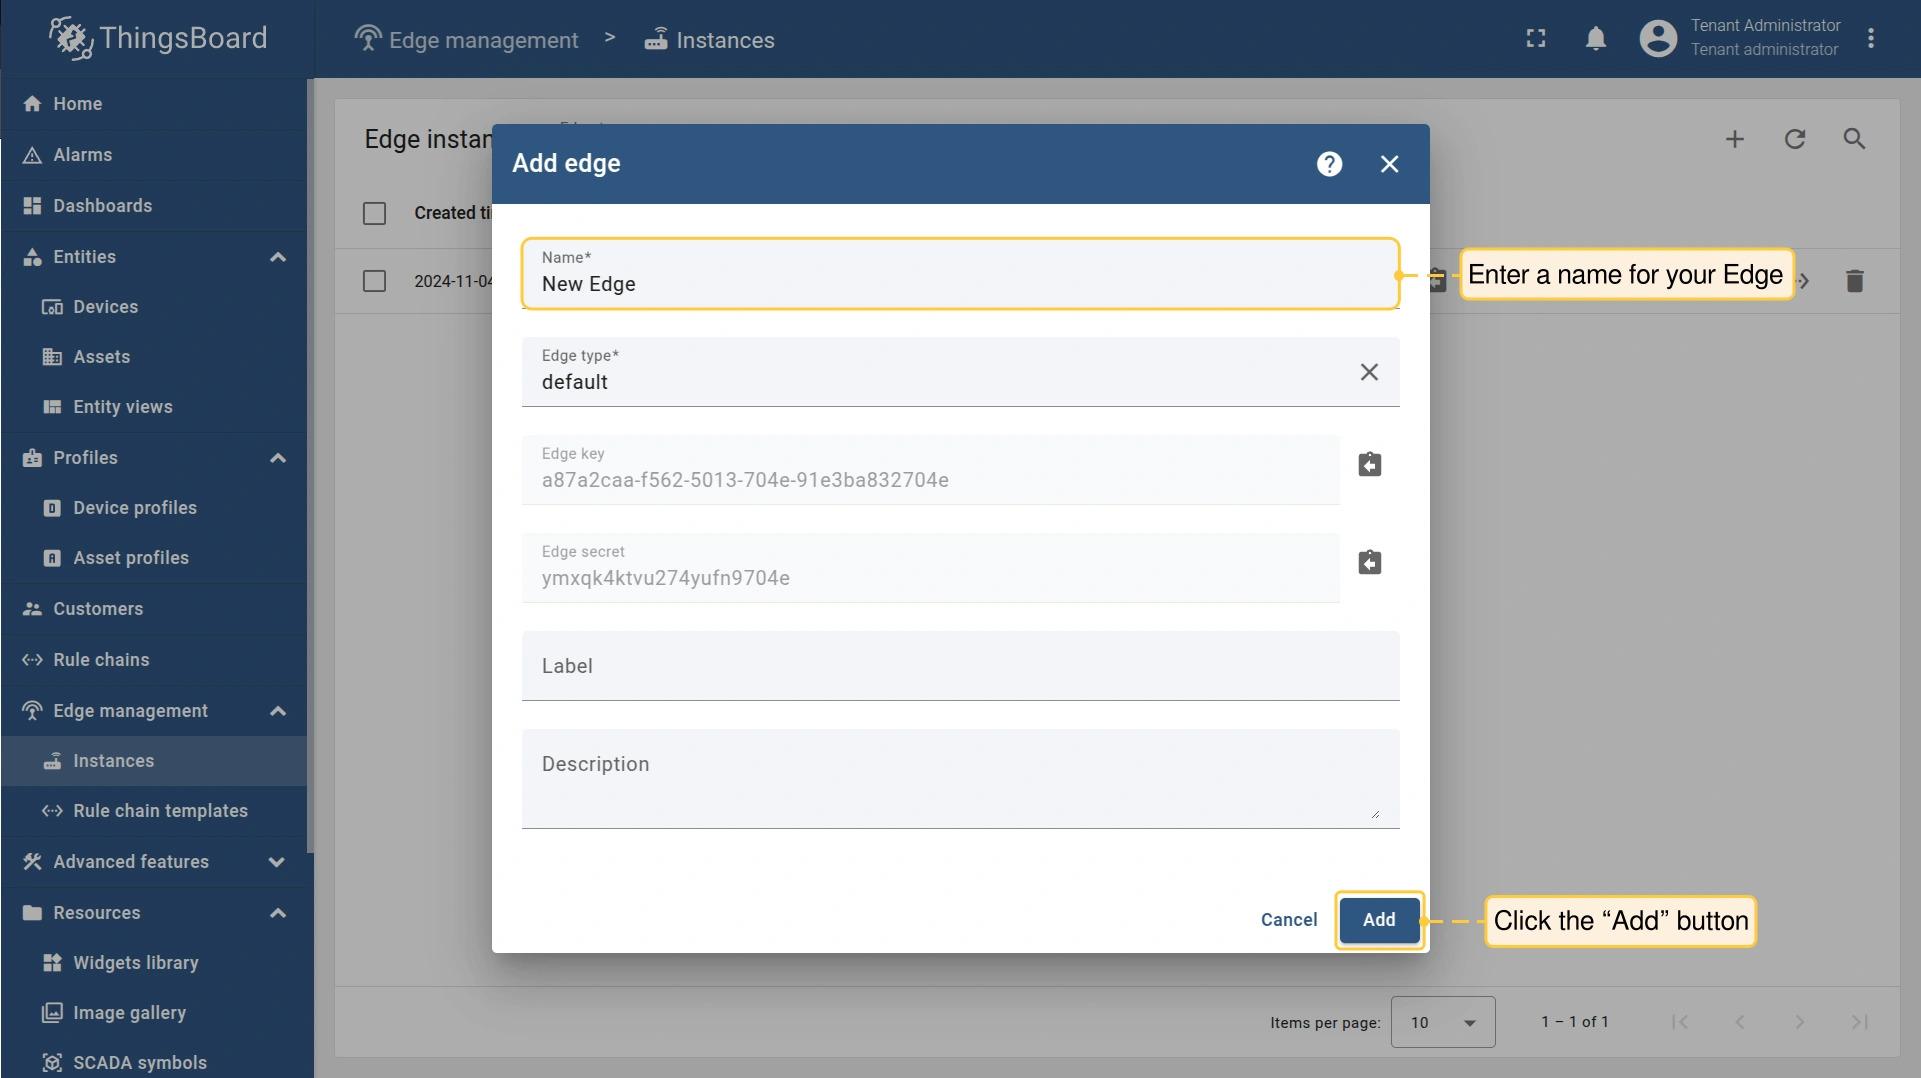This screenshot has width=1921, height=1078.
Task: Expand the Advanced features section
Action: pyautogui.click(x=277, y=862)
